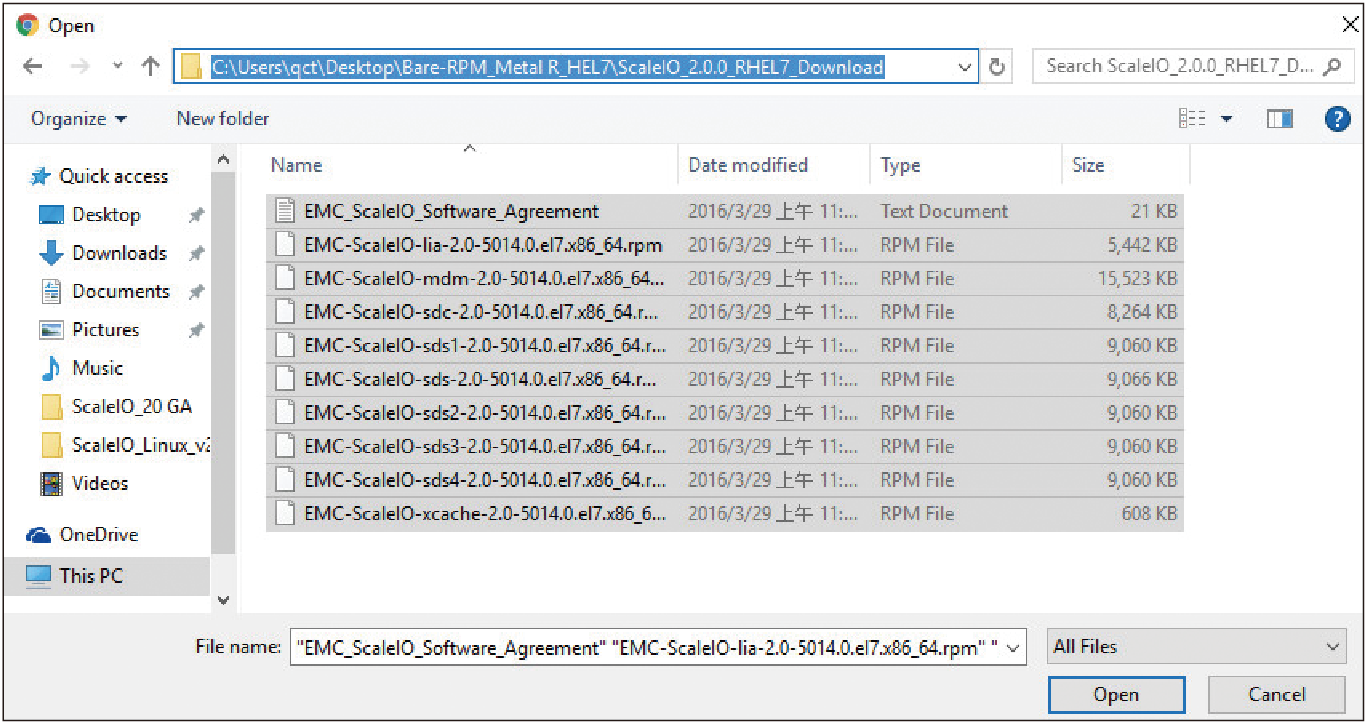
Task: Click the Text Document type cell
Action: [944, 212]
